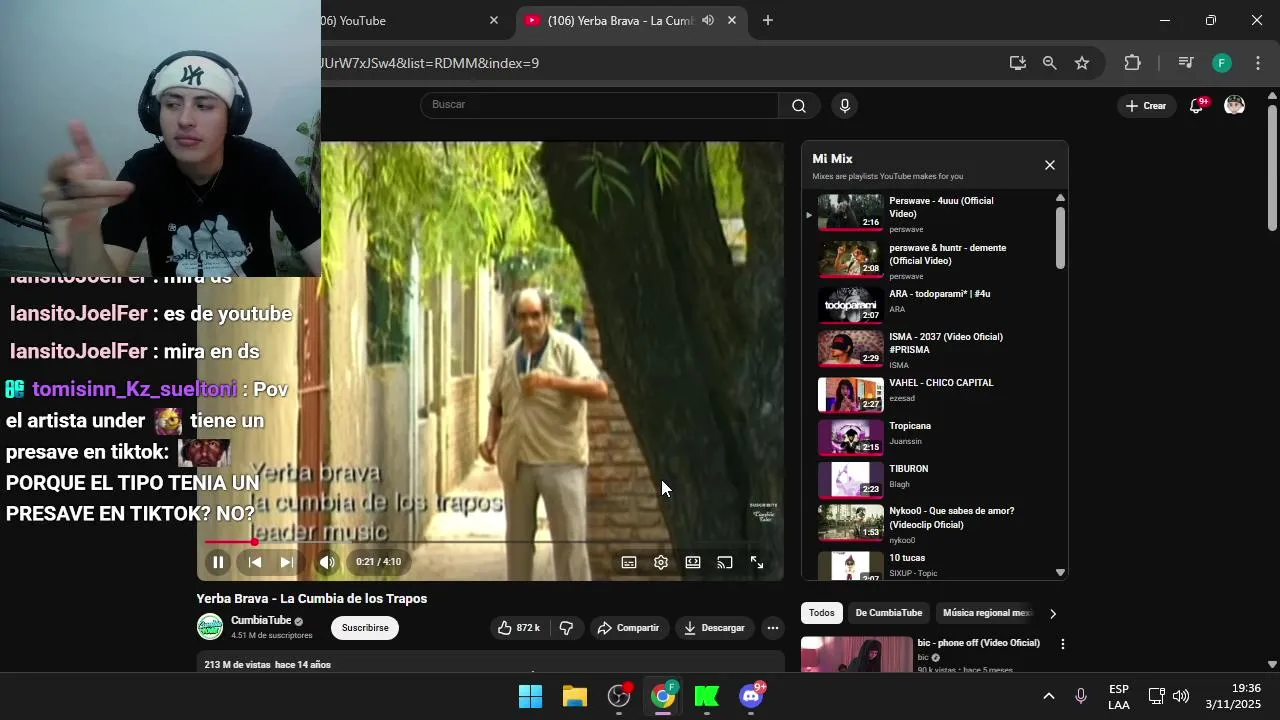Click the YouTube search field

600,105
